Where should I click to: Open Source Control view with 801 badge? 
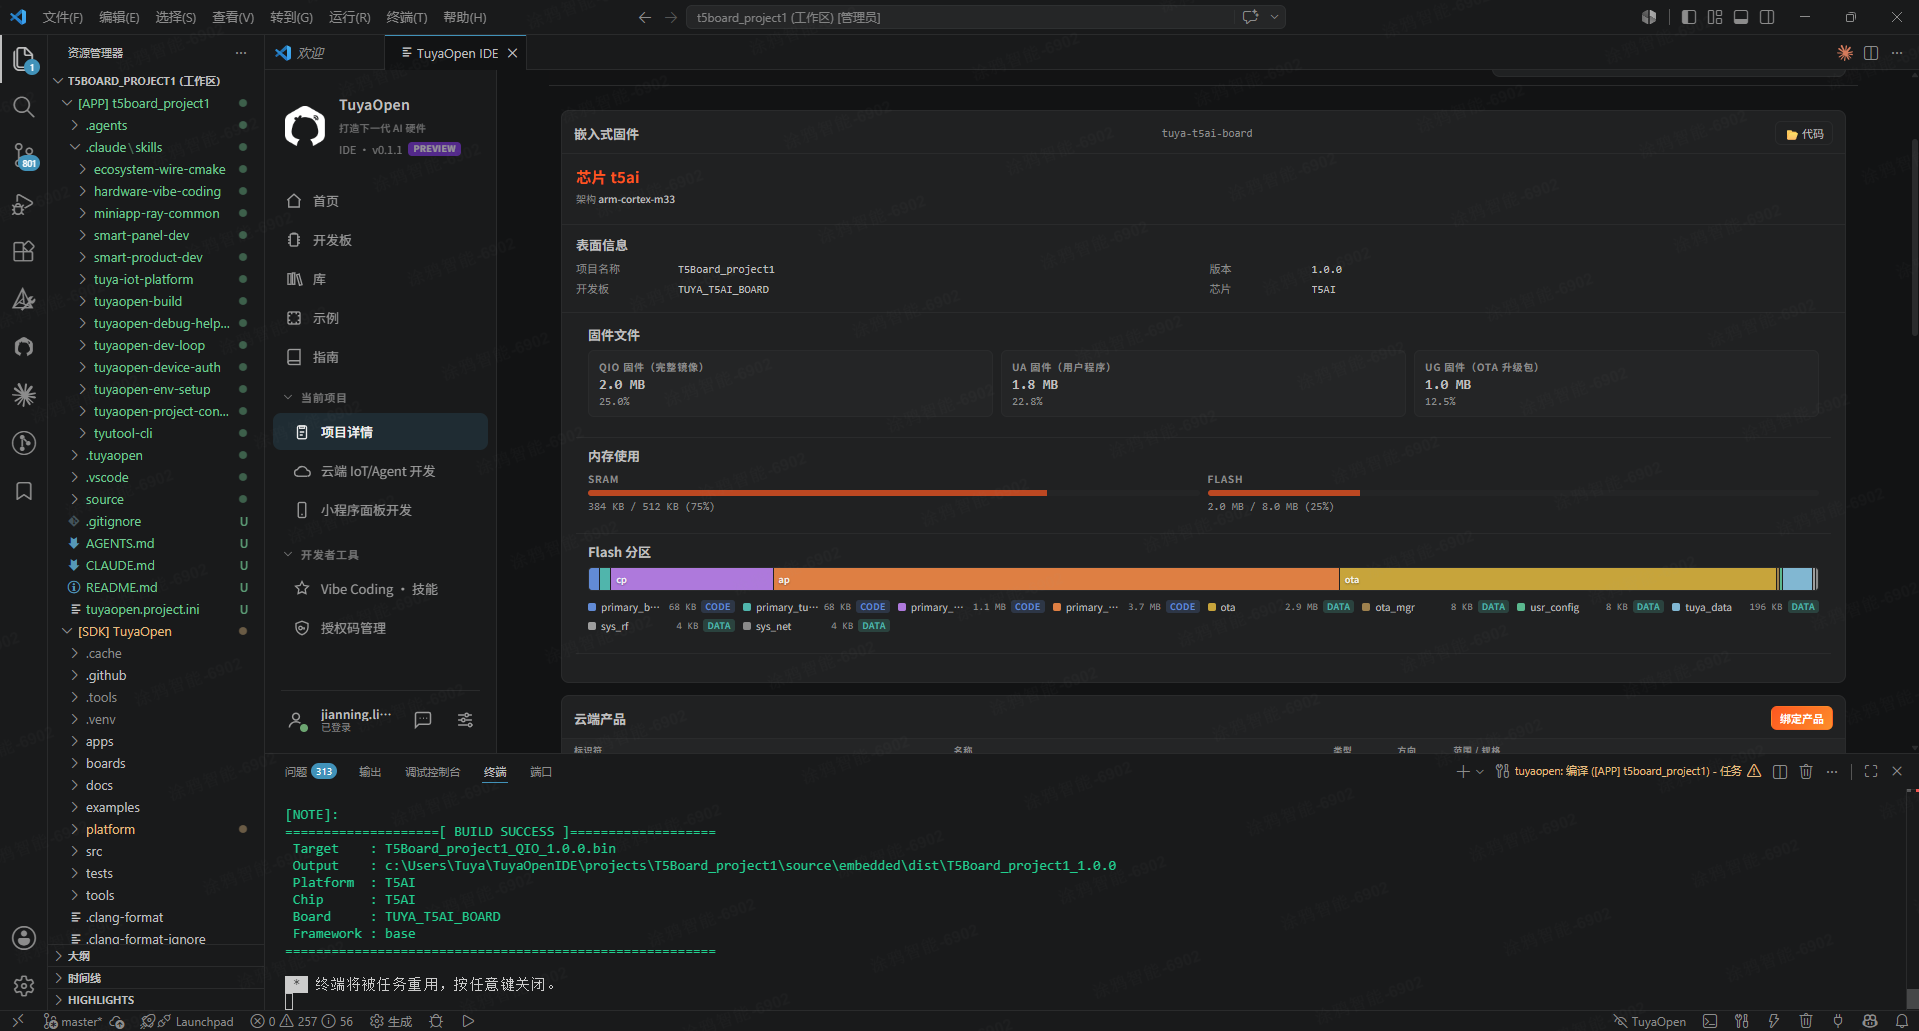coord(24,155)
